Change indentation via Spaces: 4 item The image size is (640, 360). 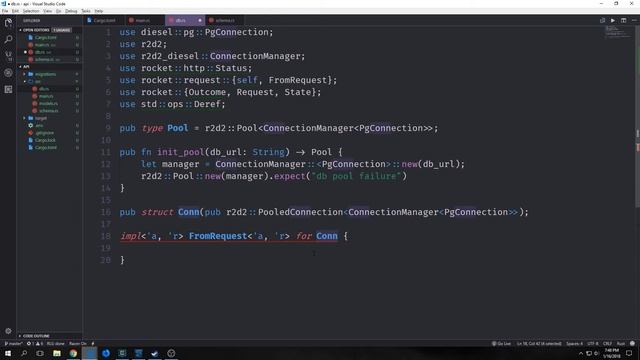pos(574,343)
